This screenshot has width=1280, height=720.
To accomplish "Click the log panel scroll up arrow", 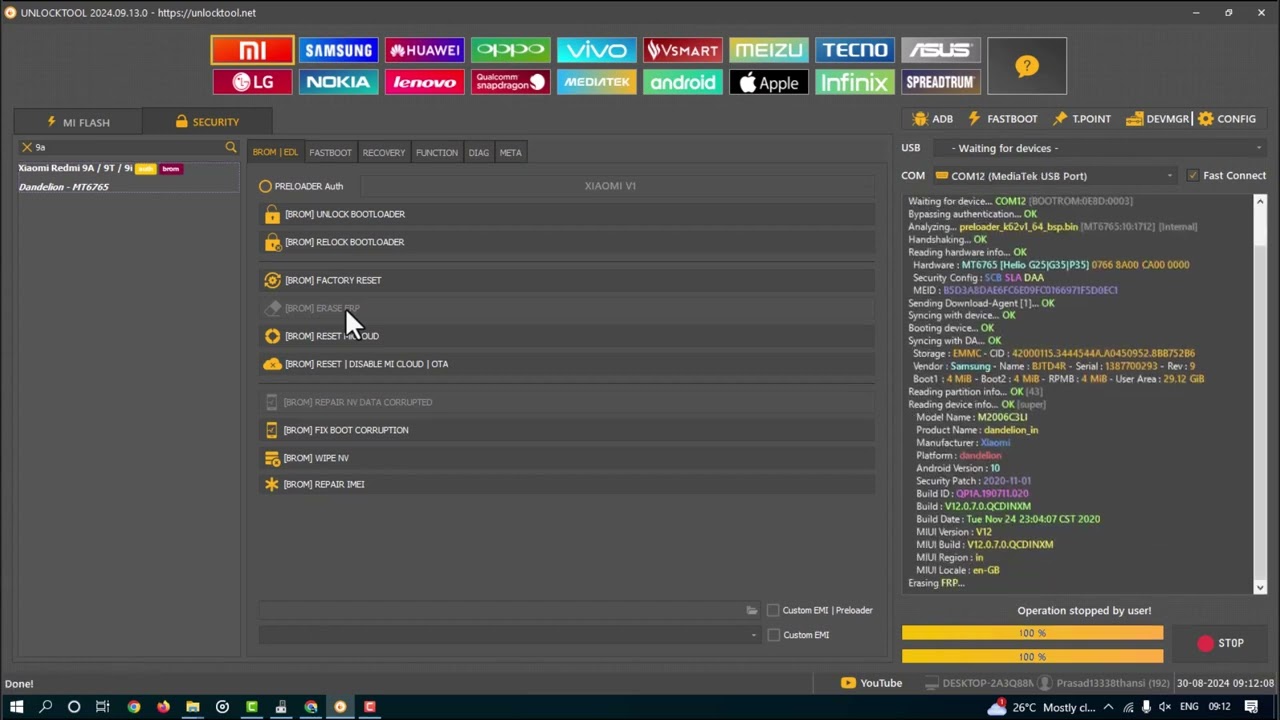I will point(1260,201).
